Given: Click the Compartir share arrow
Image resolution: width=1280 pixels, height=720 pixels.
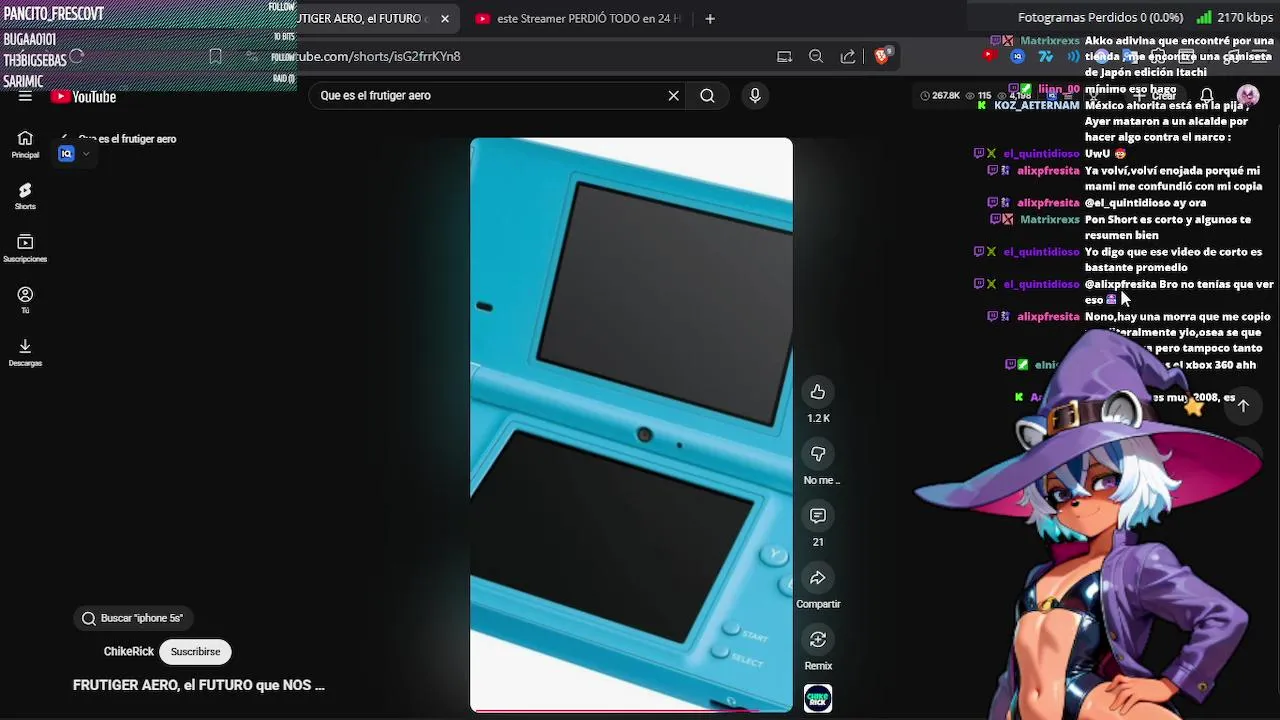Looking at the screenshot, I should [818, 578].
